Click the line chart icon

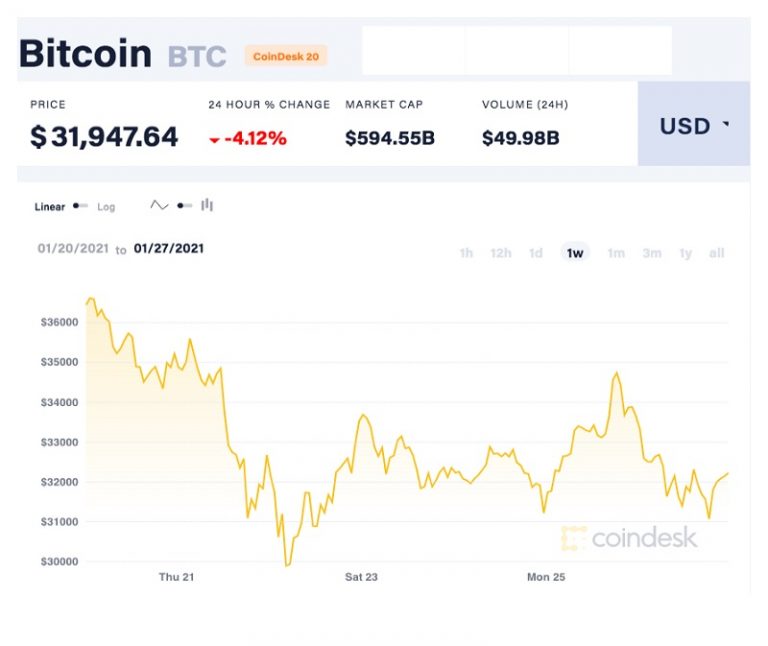(159, 205)
